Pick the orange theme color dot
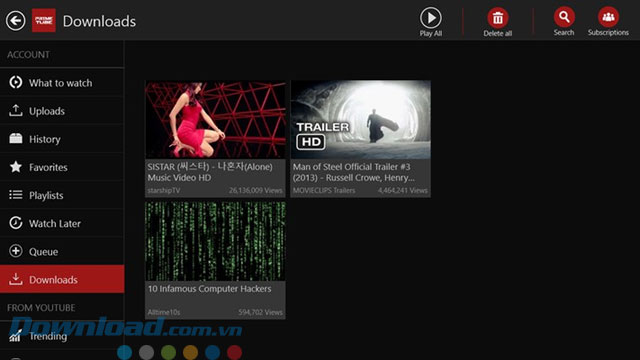Viewport: 640px width, 360px height. coord(190,352)
